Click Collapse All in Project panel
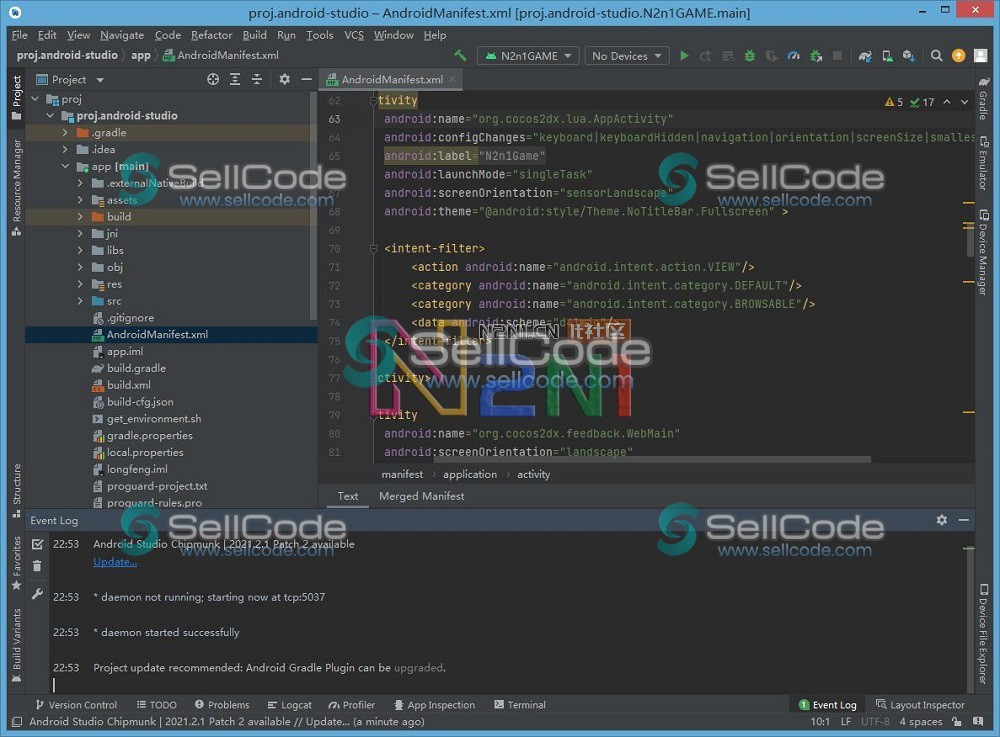Screen dimensions: 1000x737 tap(257, 79)
